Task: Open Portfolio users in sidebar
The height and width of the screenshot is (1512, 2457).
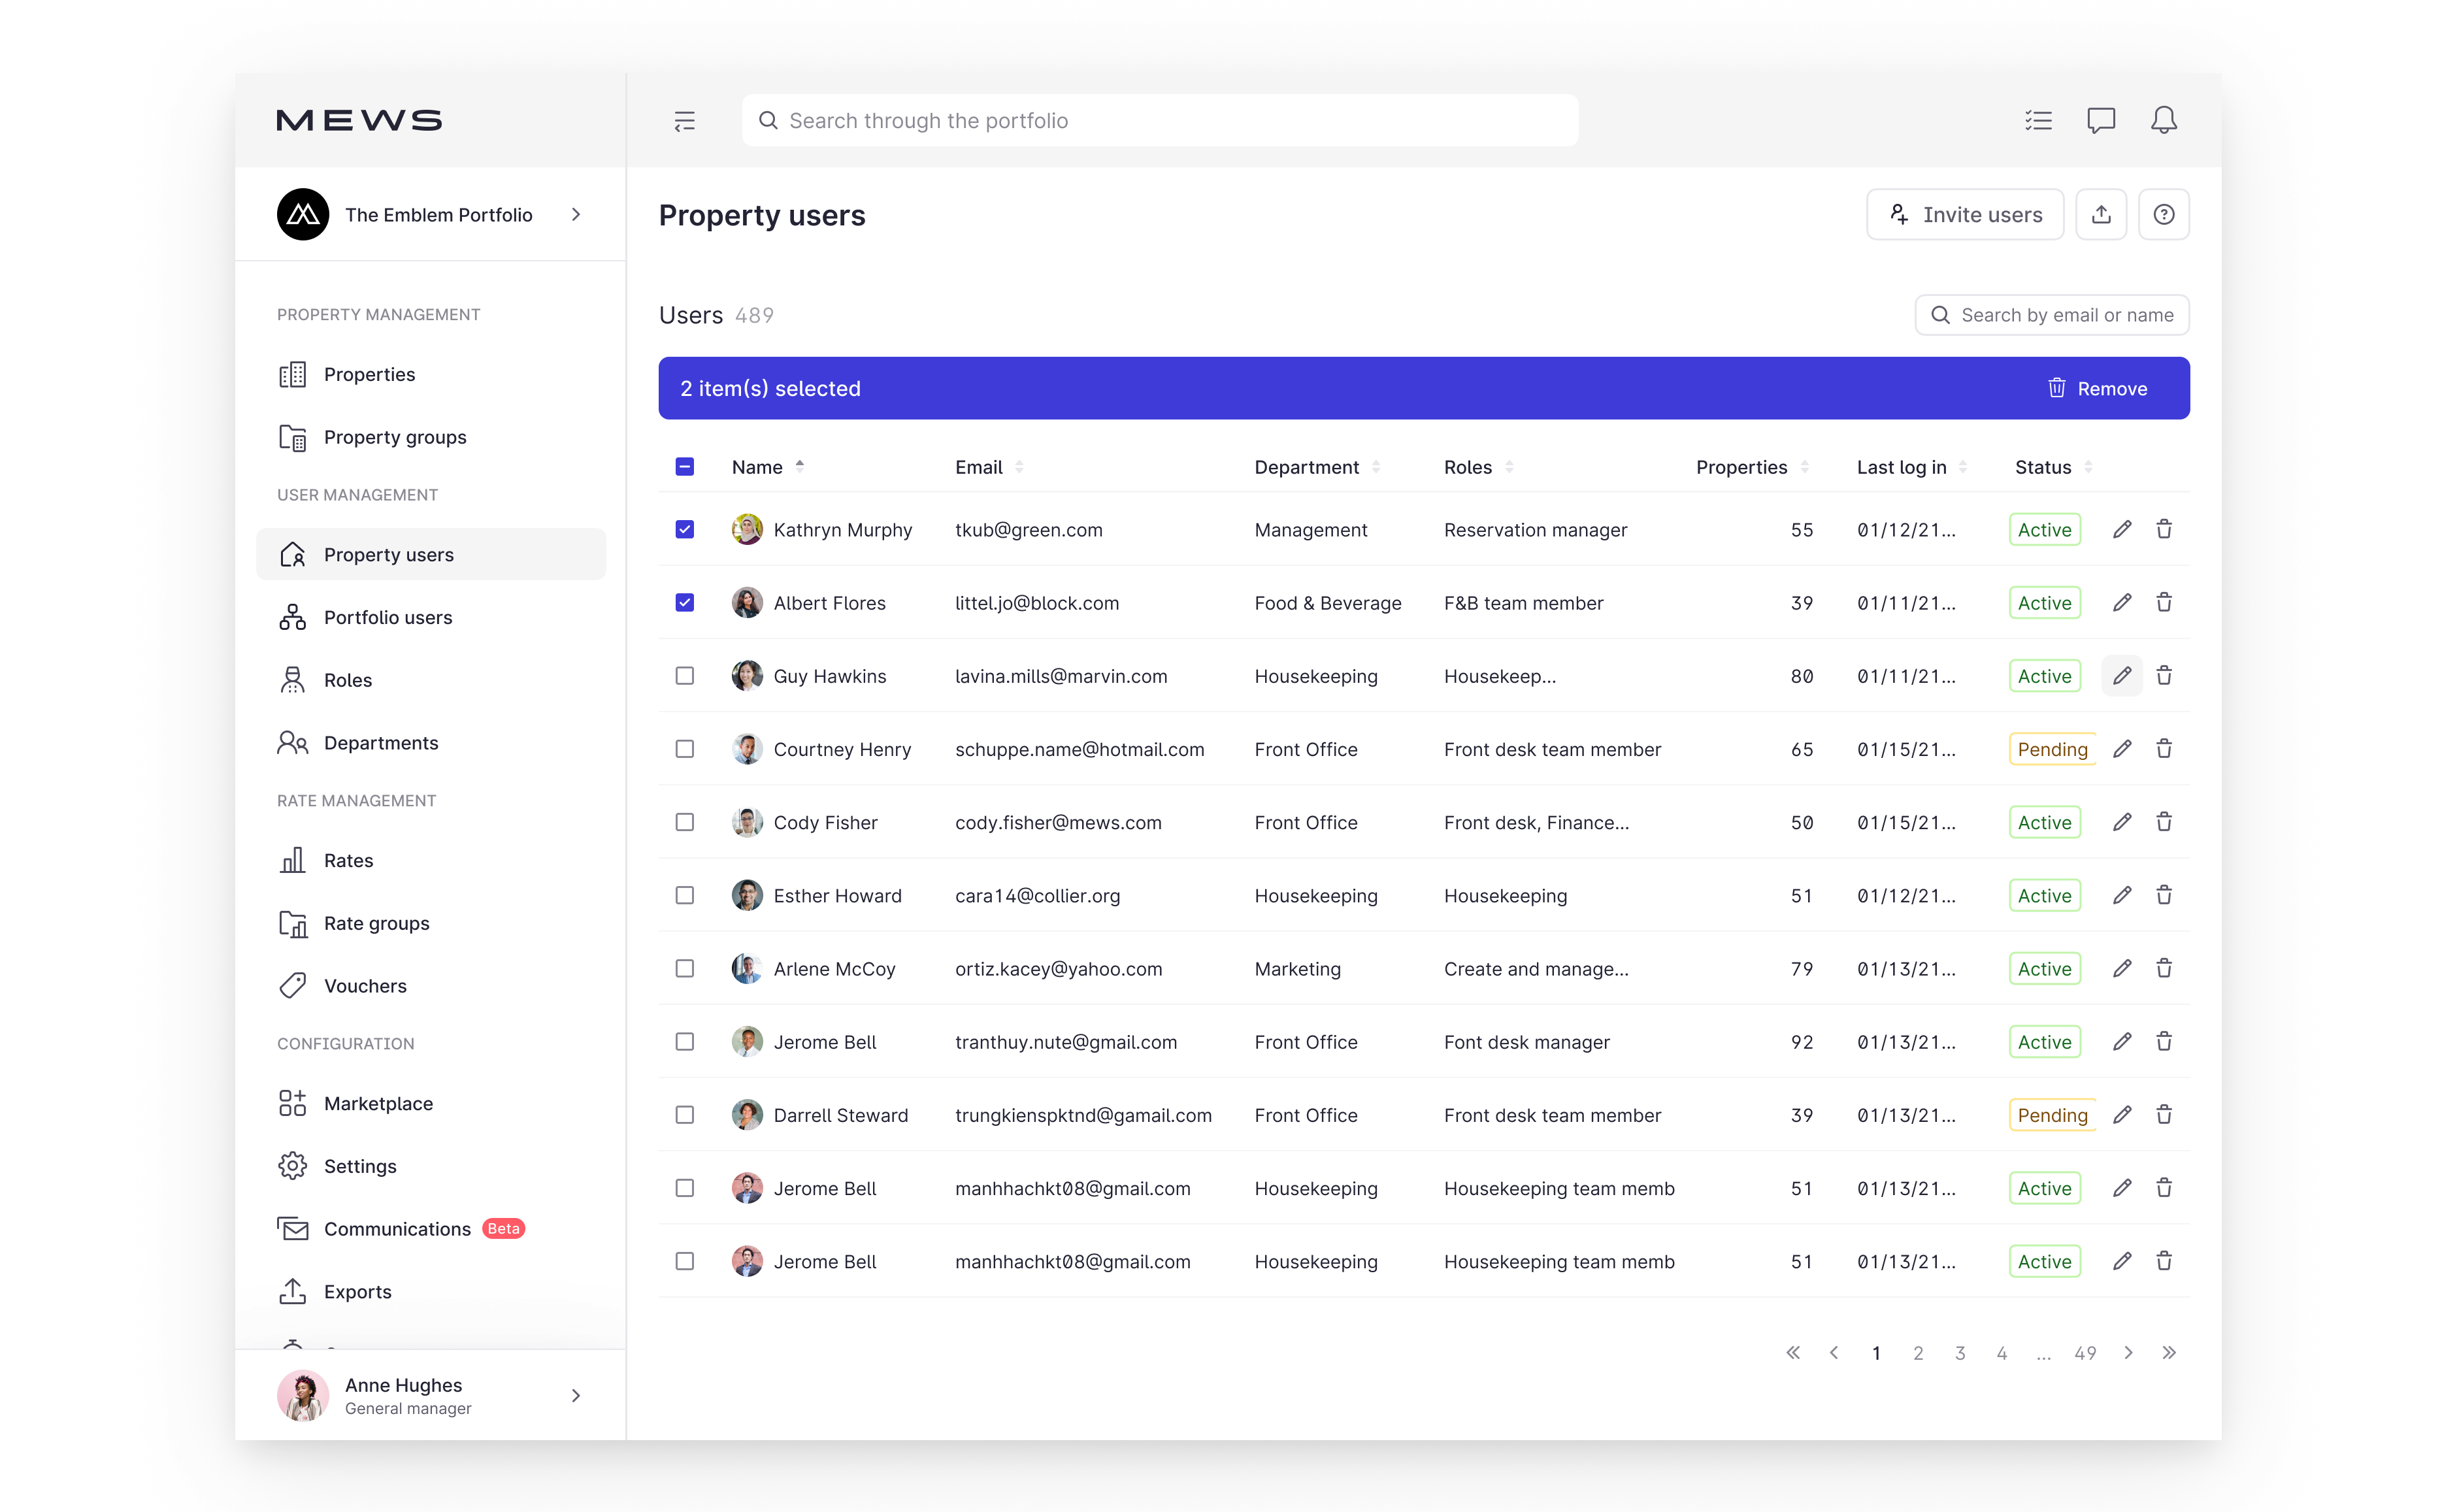Action: [x=388, y=617]
